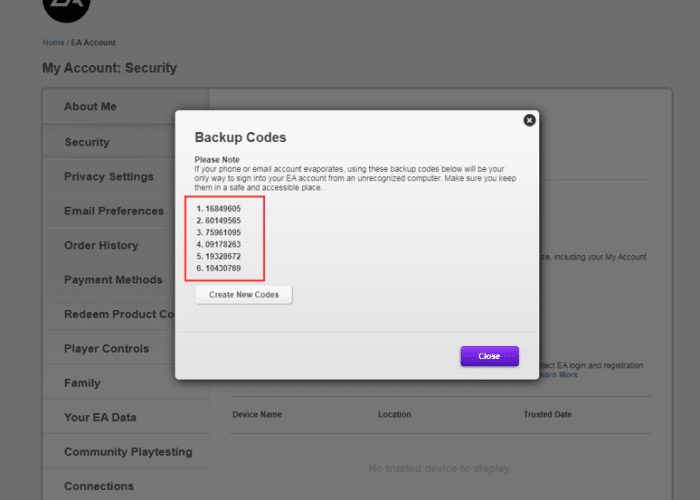The height and width of the screenshot is (500, 700).
Task: Click No trusted device to display text
Action: tap(440, 468)
